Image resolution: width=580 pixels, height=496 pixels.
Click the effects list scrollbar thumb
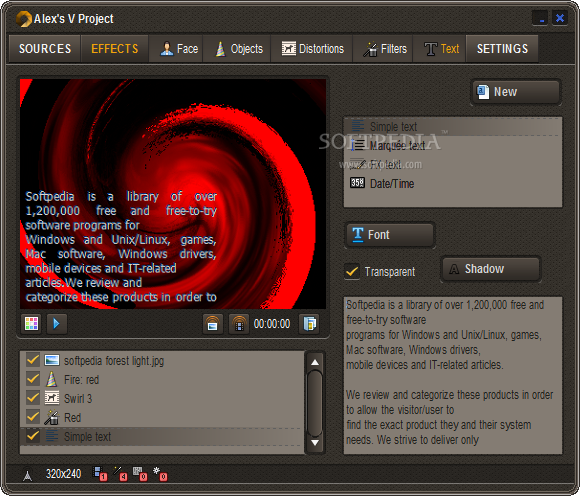coord(315,403)
